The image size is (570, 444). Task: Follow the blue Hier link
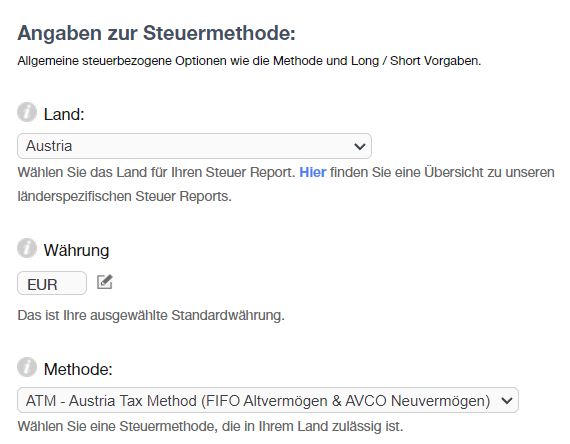(313, 172)
